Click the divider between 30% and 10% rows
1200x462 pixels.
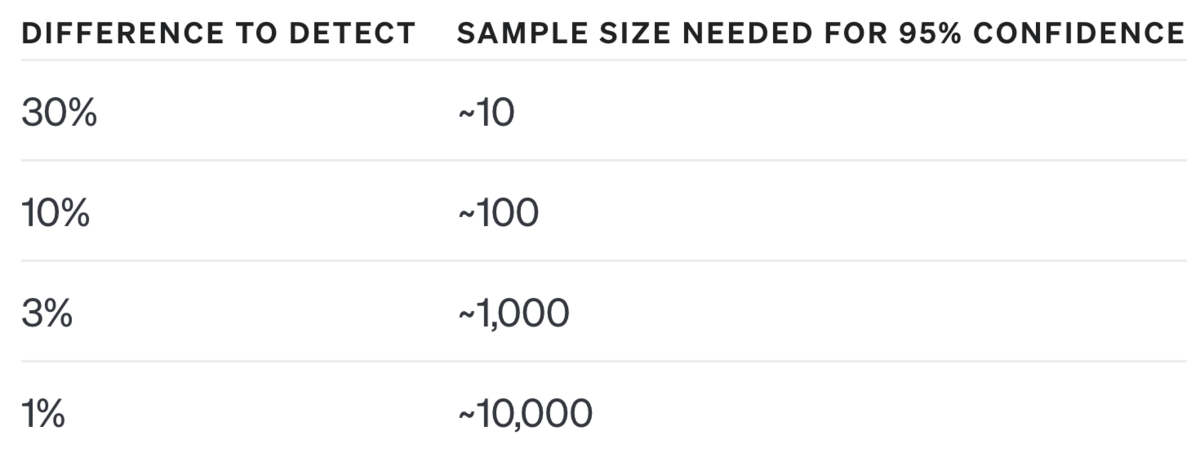click(x=600, y=160)
